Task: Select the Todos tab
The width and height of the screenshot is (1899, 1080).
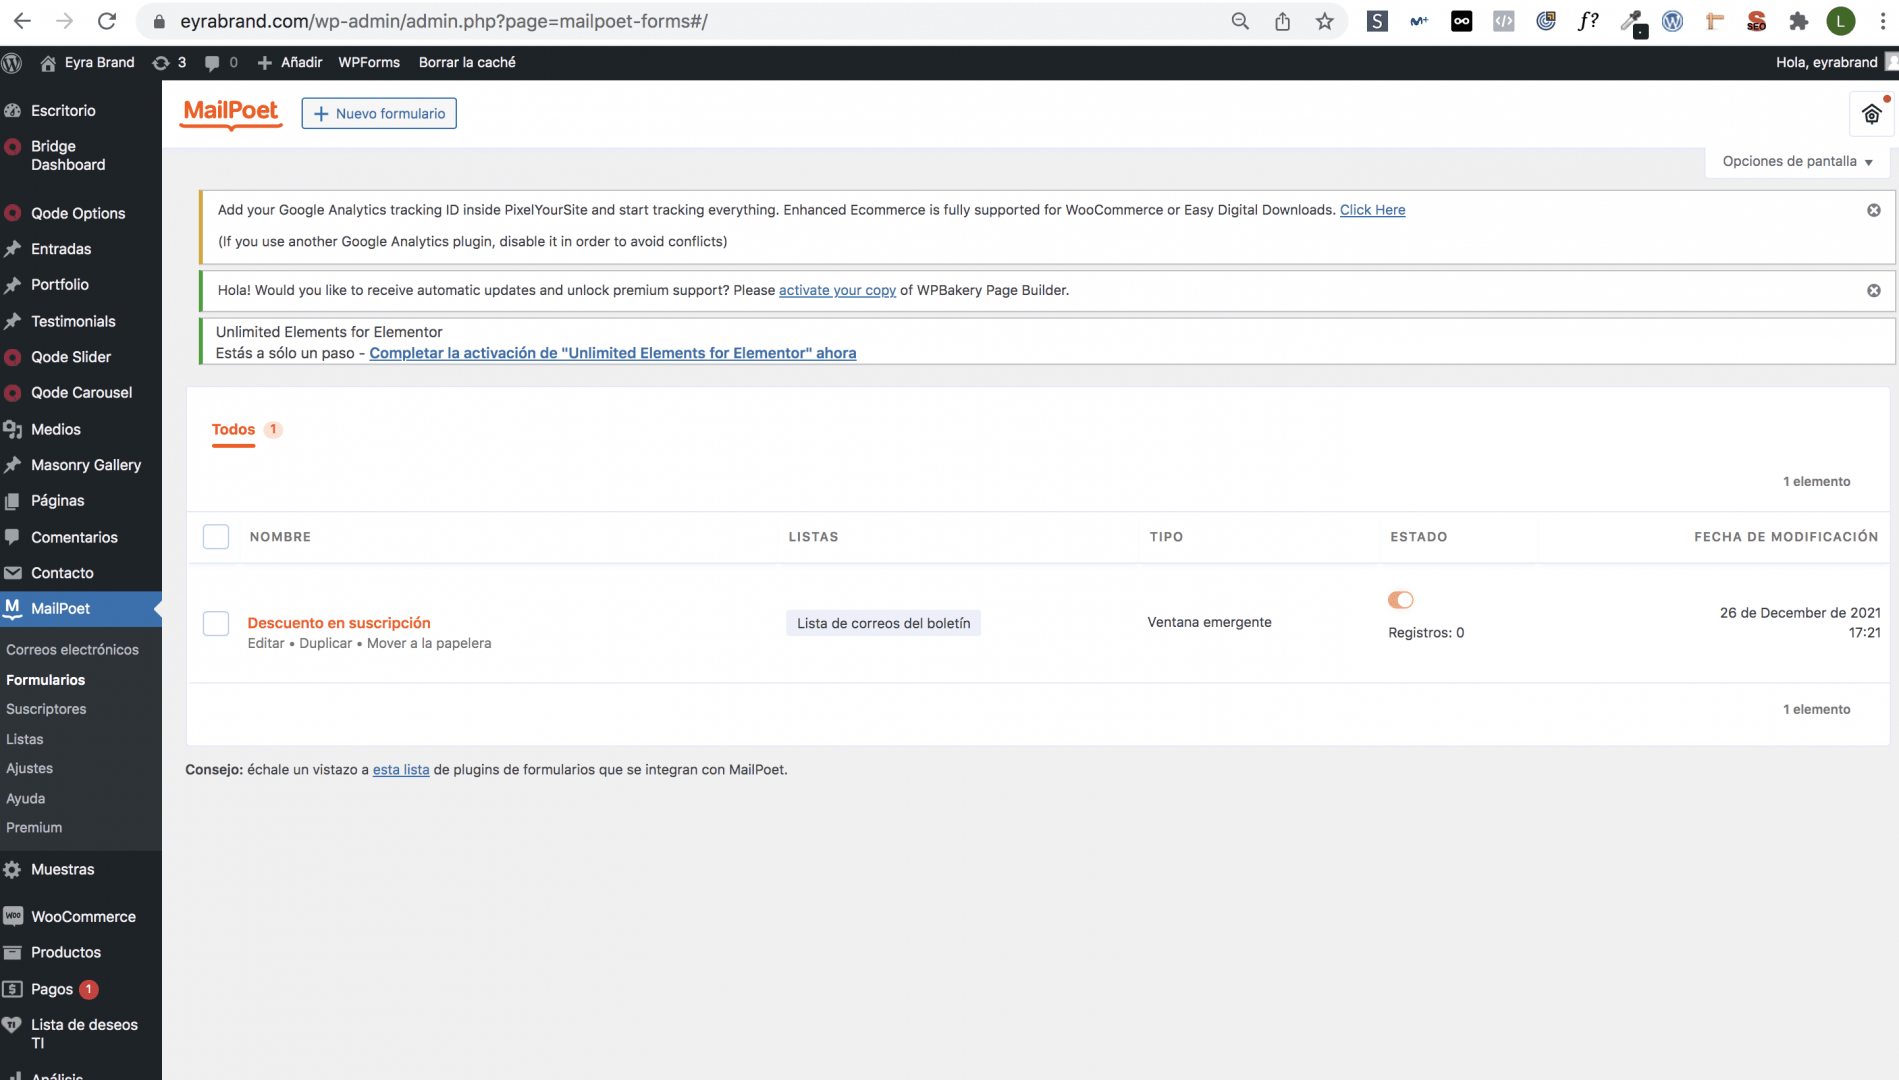Action: tap(233, 429)
